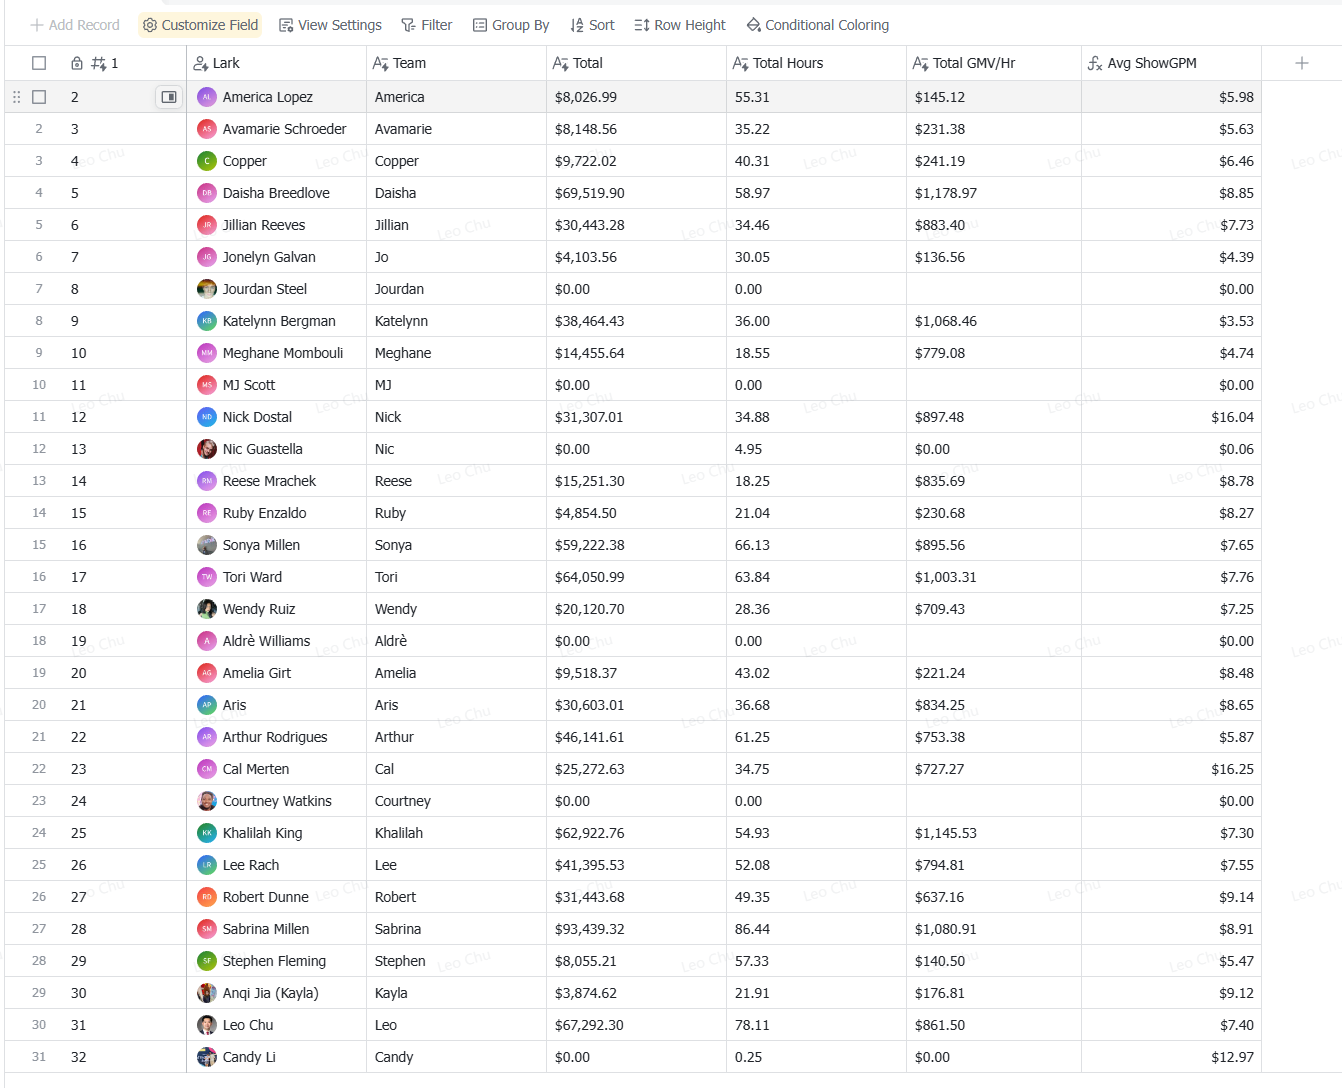Open Conditional Coloring
This screenshot has height=1088, width=1342.
click(817, 25)
